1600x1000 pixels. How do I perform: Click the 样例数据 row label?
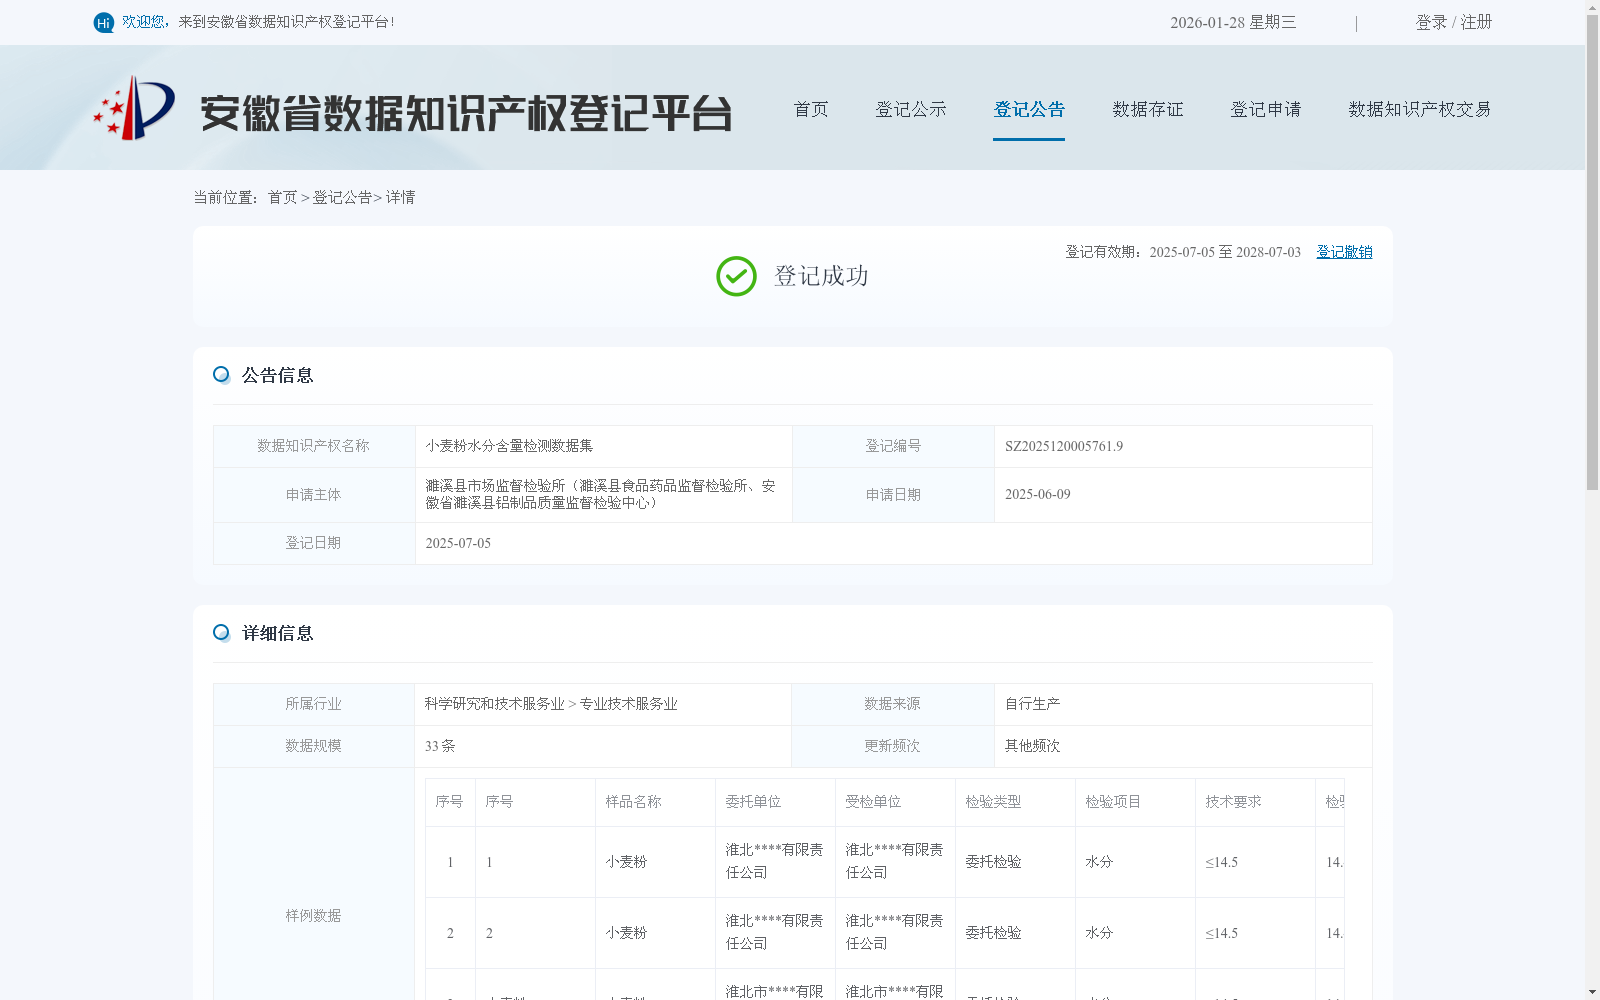313,916
